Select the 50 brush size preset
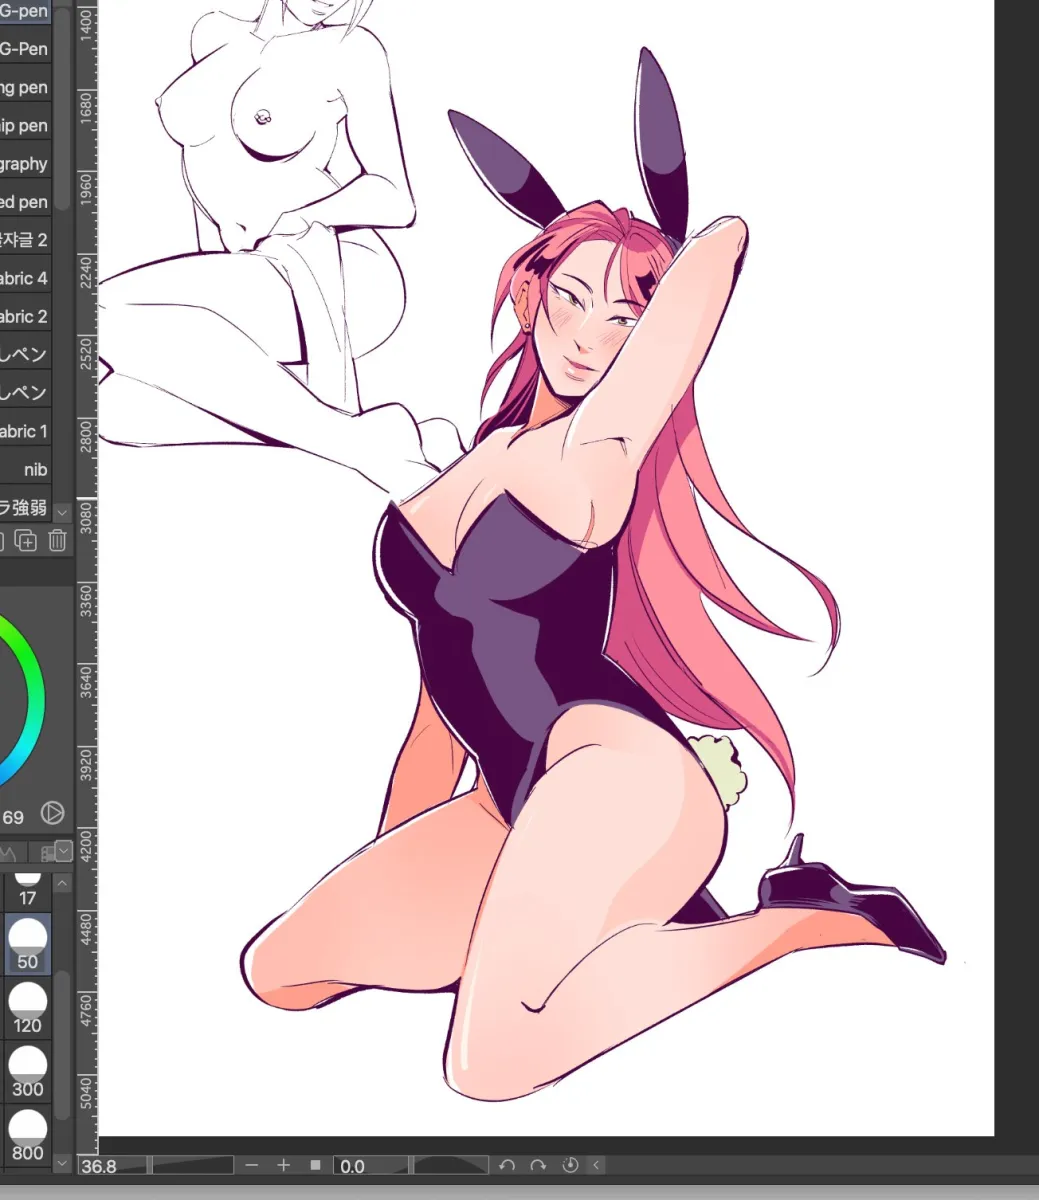The height and width of the screenshot is (1200, 1039). point(27,945)
